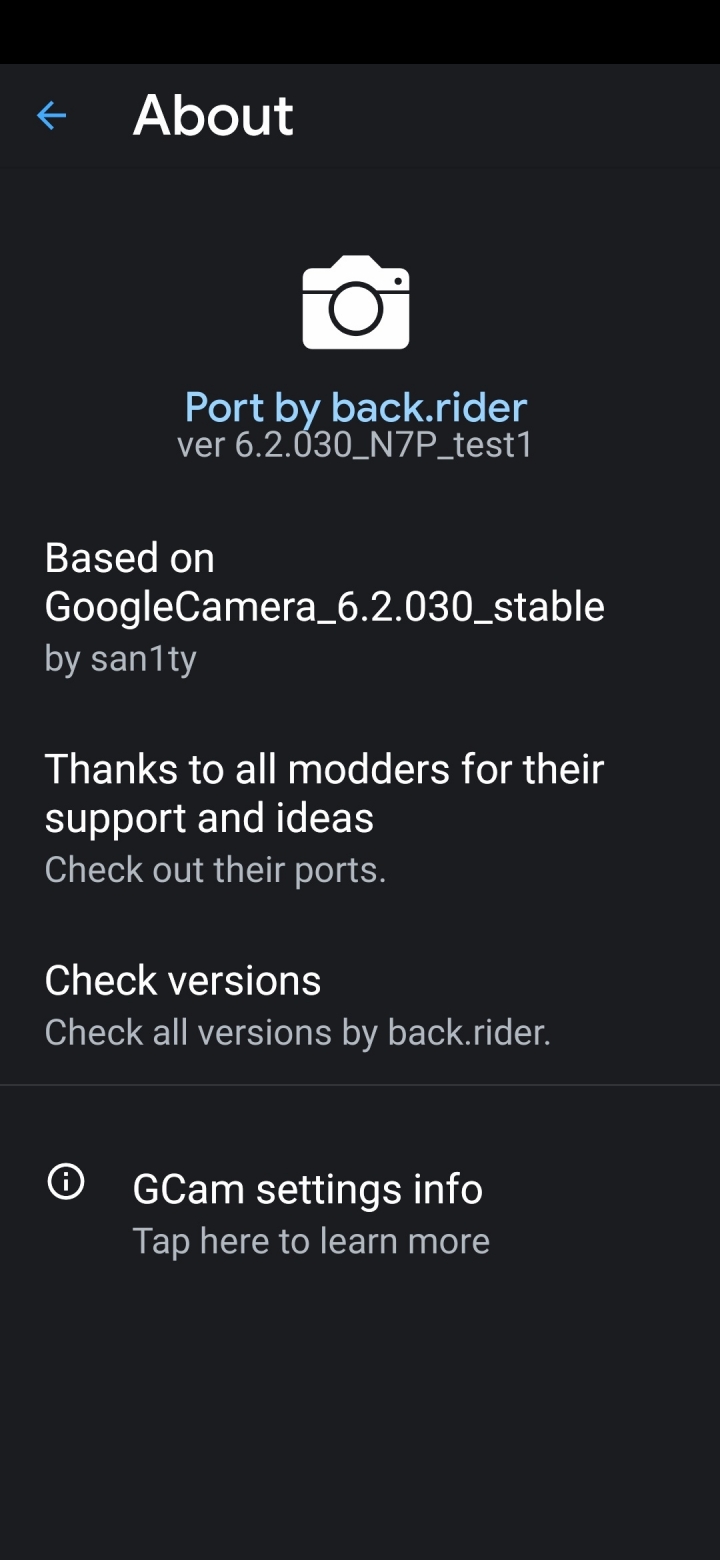Open the Based on GoogleCamera_6.2.030_stable entry

[x=360, y=607]
